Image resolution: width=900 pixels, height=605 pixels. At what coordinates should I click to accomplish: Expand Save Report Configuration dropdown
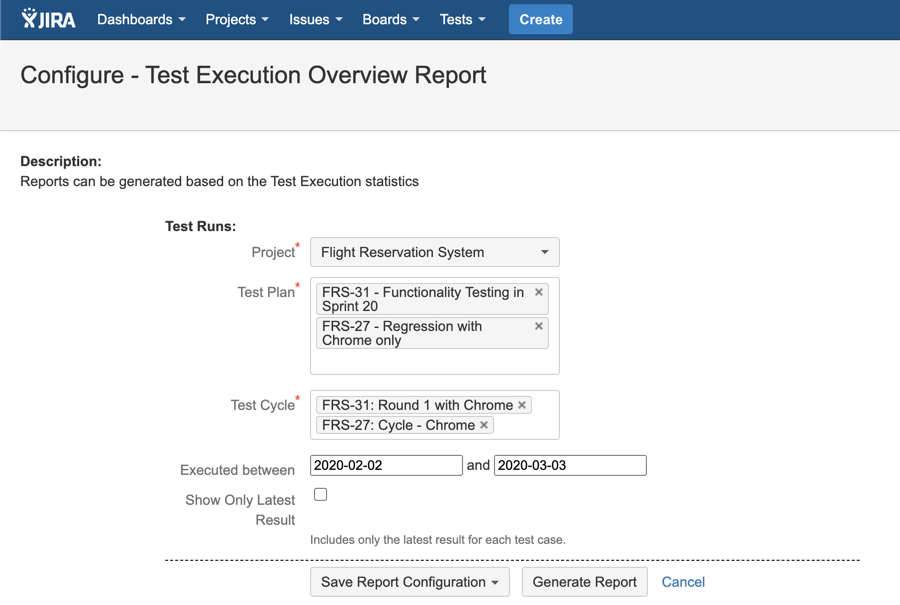[409, 582]
